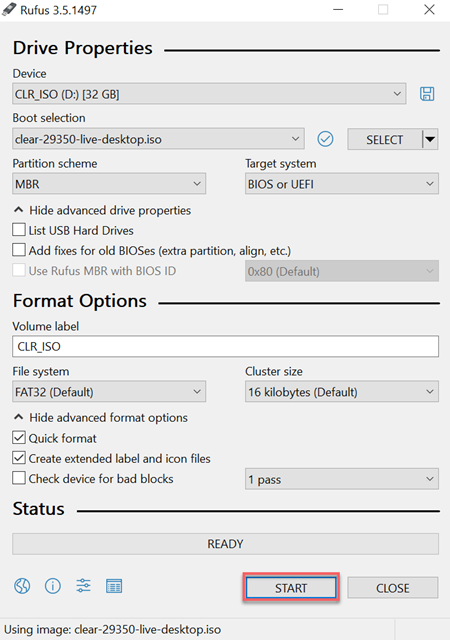Collapse Hide advanced format options

[x=100, y=418]
